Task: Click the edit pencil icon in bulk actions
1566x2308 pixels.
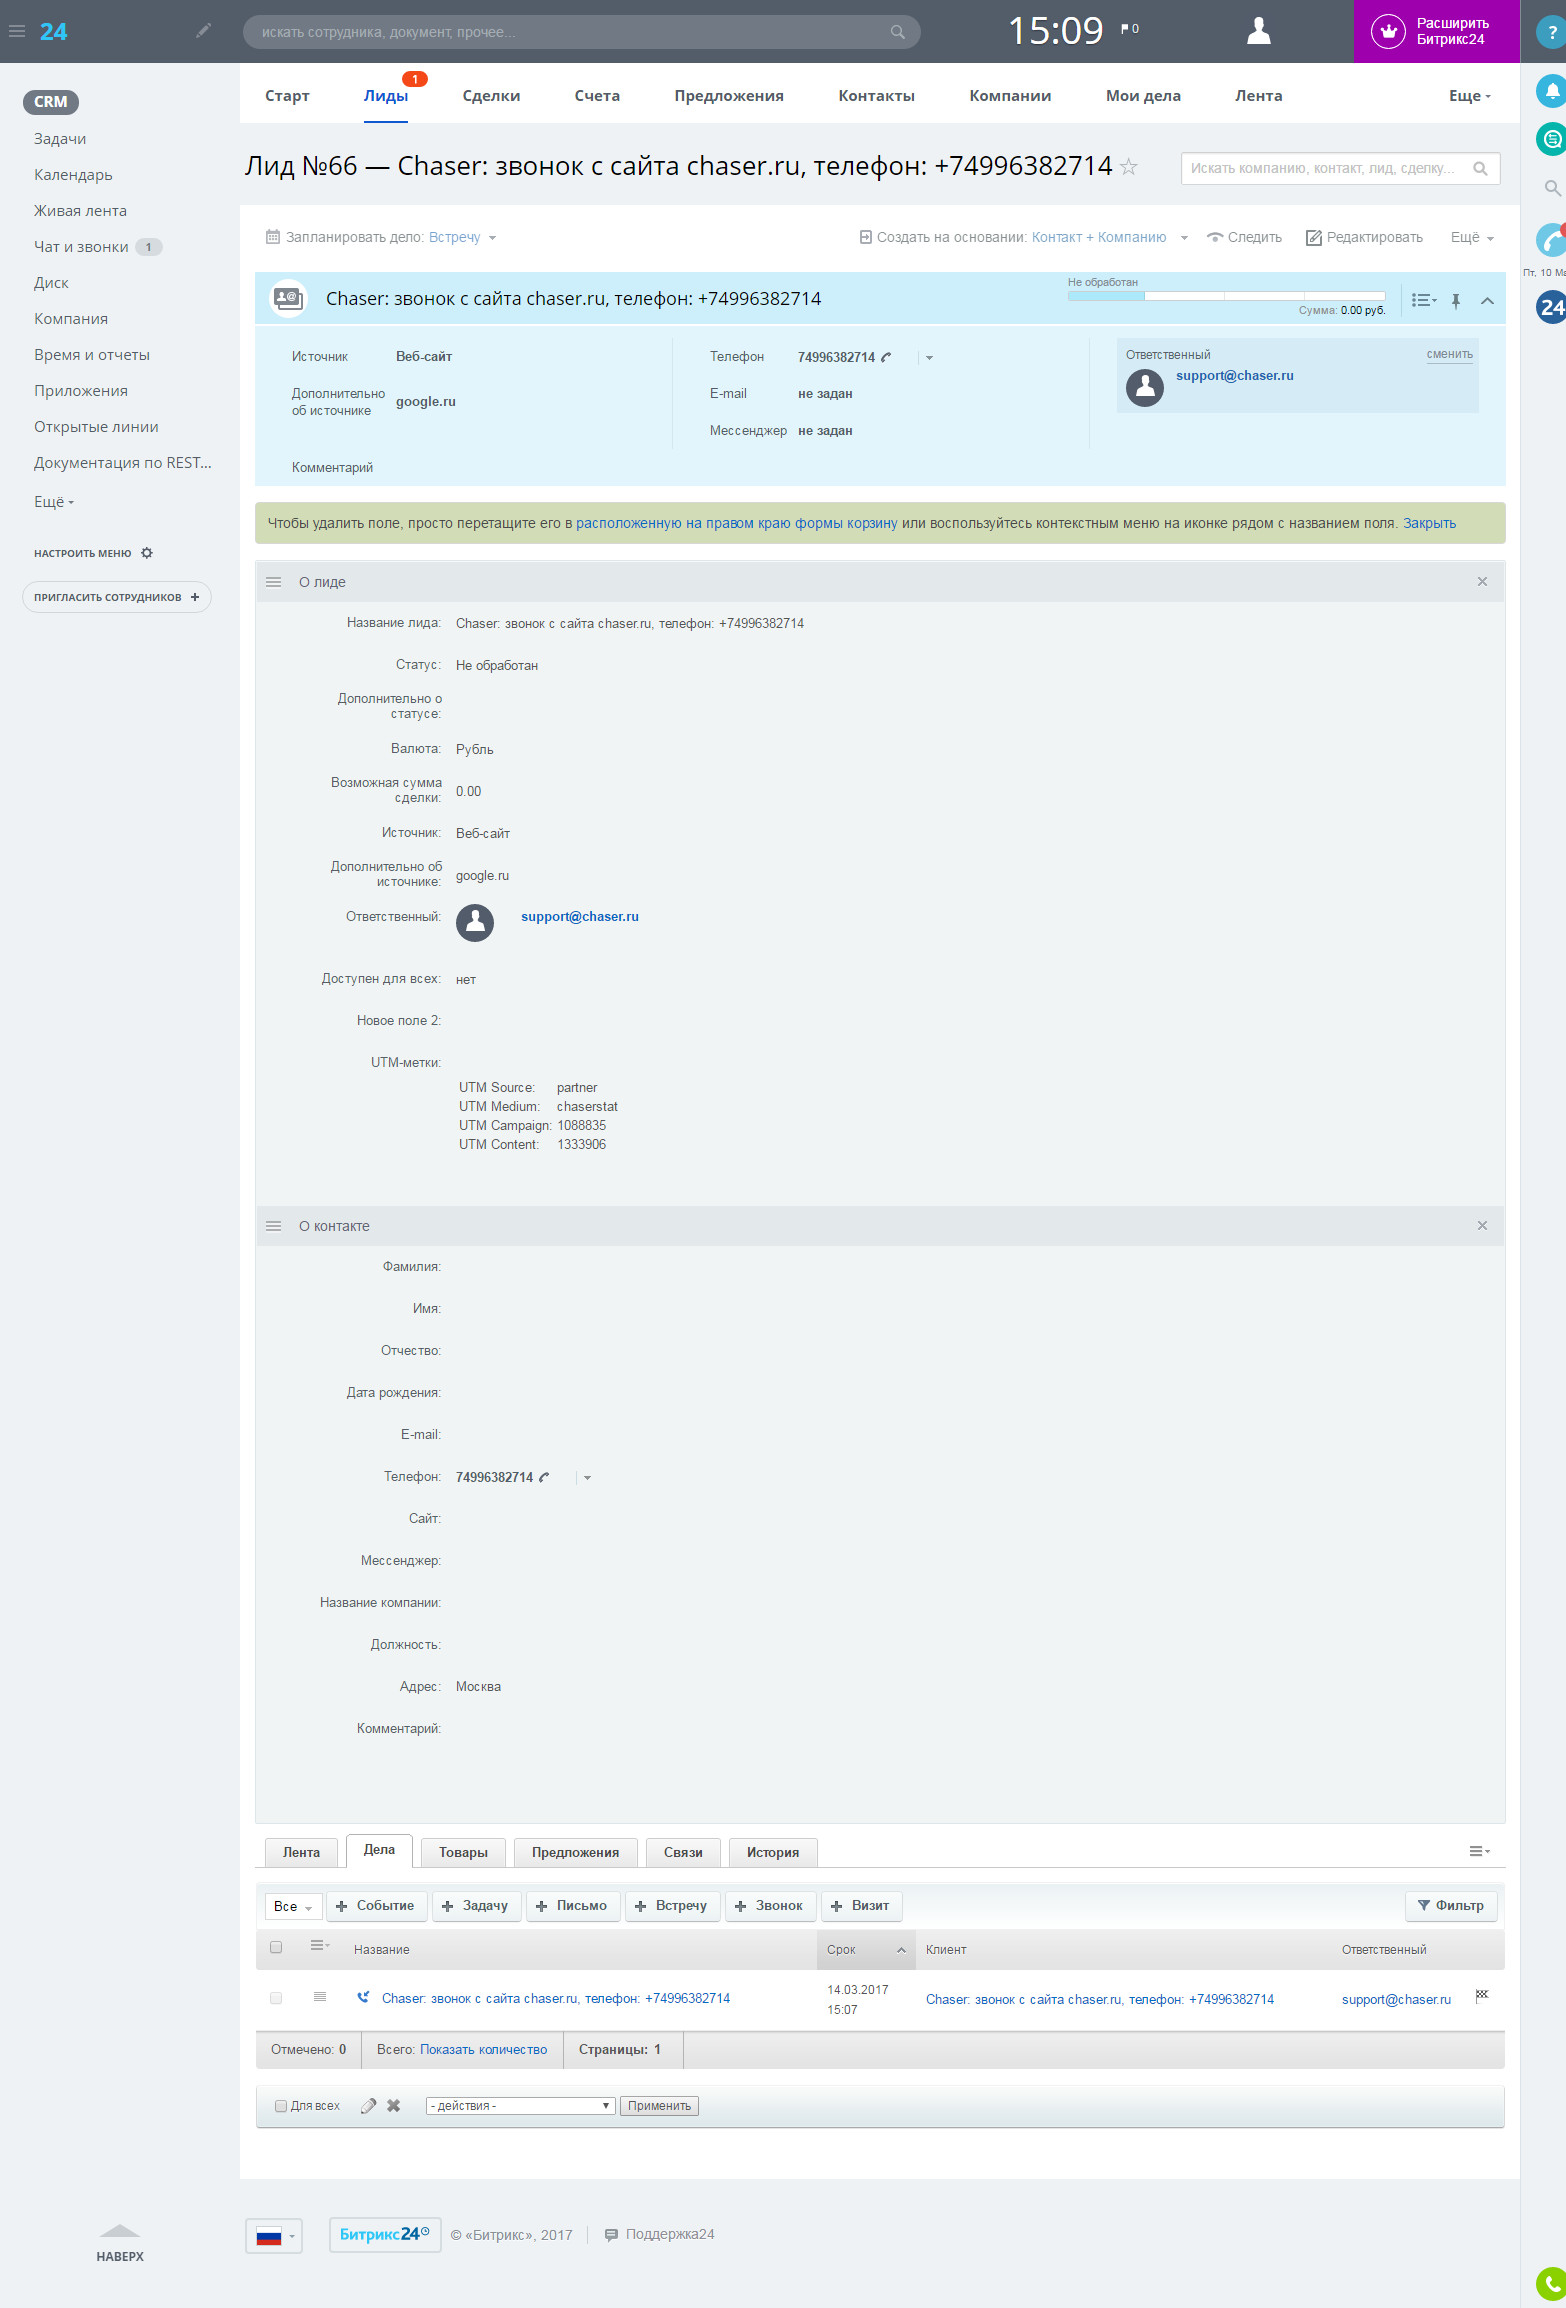Action: 368,2106
